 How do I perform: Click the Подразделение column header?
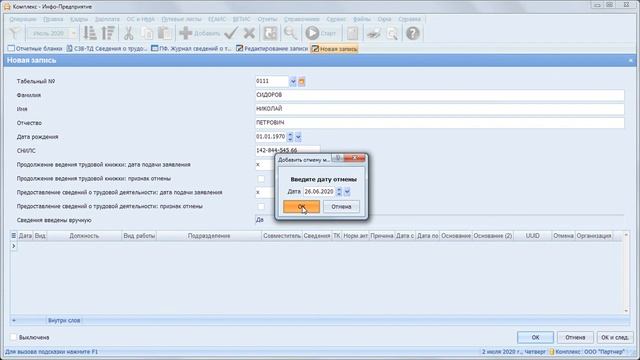click(209, 236)
